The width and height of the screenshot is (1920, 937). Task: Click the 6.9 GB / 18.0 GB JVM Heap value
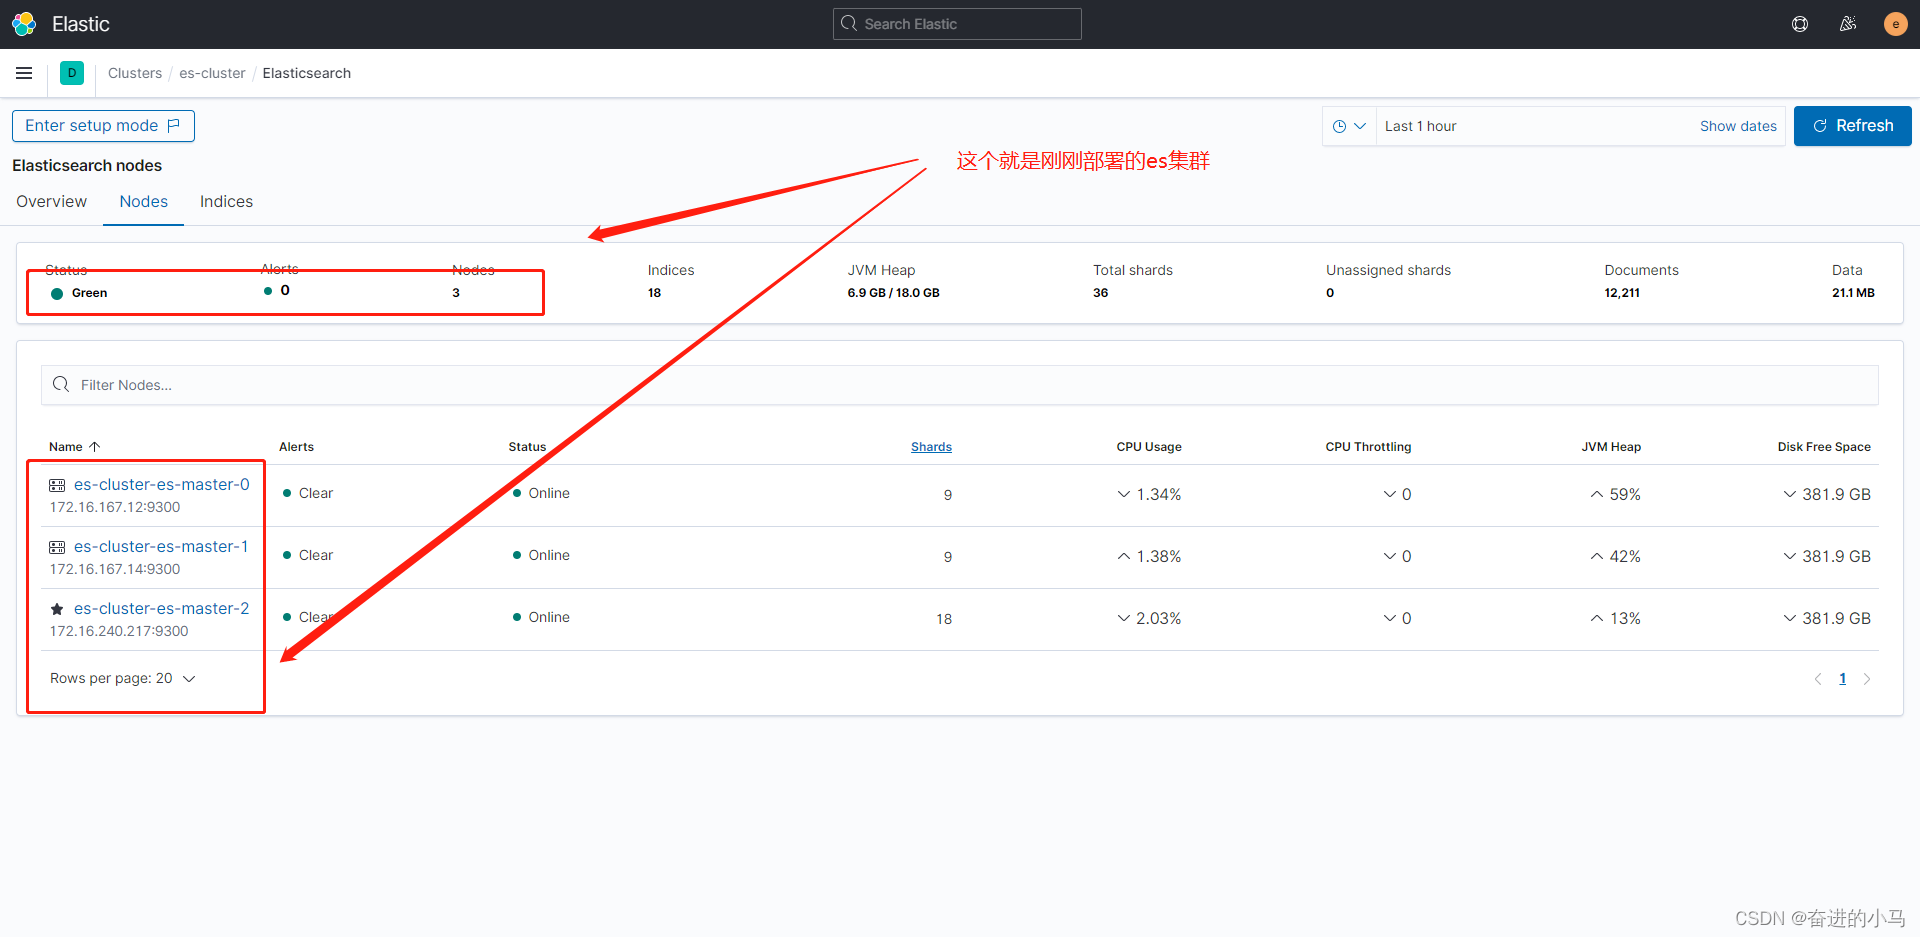tap(893, 293)
